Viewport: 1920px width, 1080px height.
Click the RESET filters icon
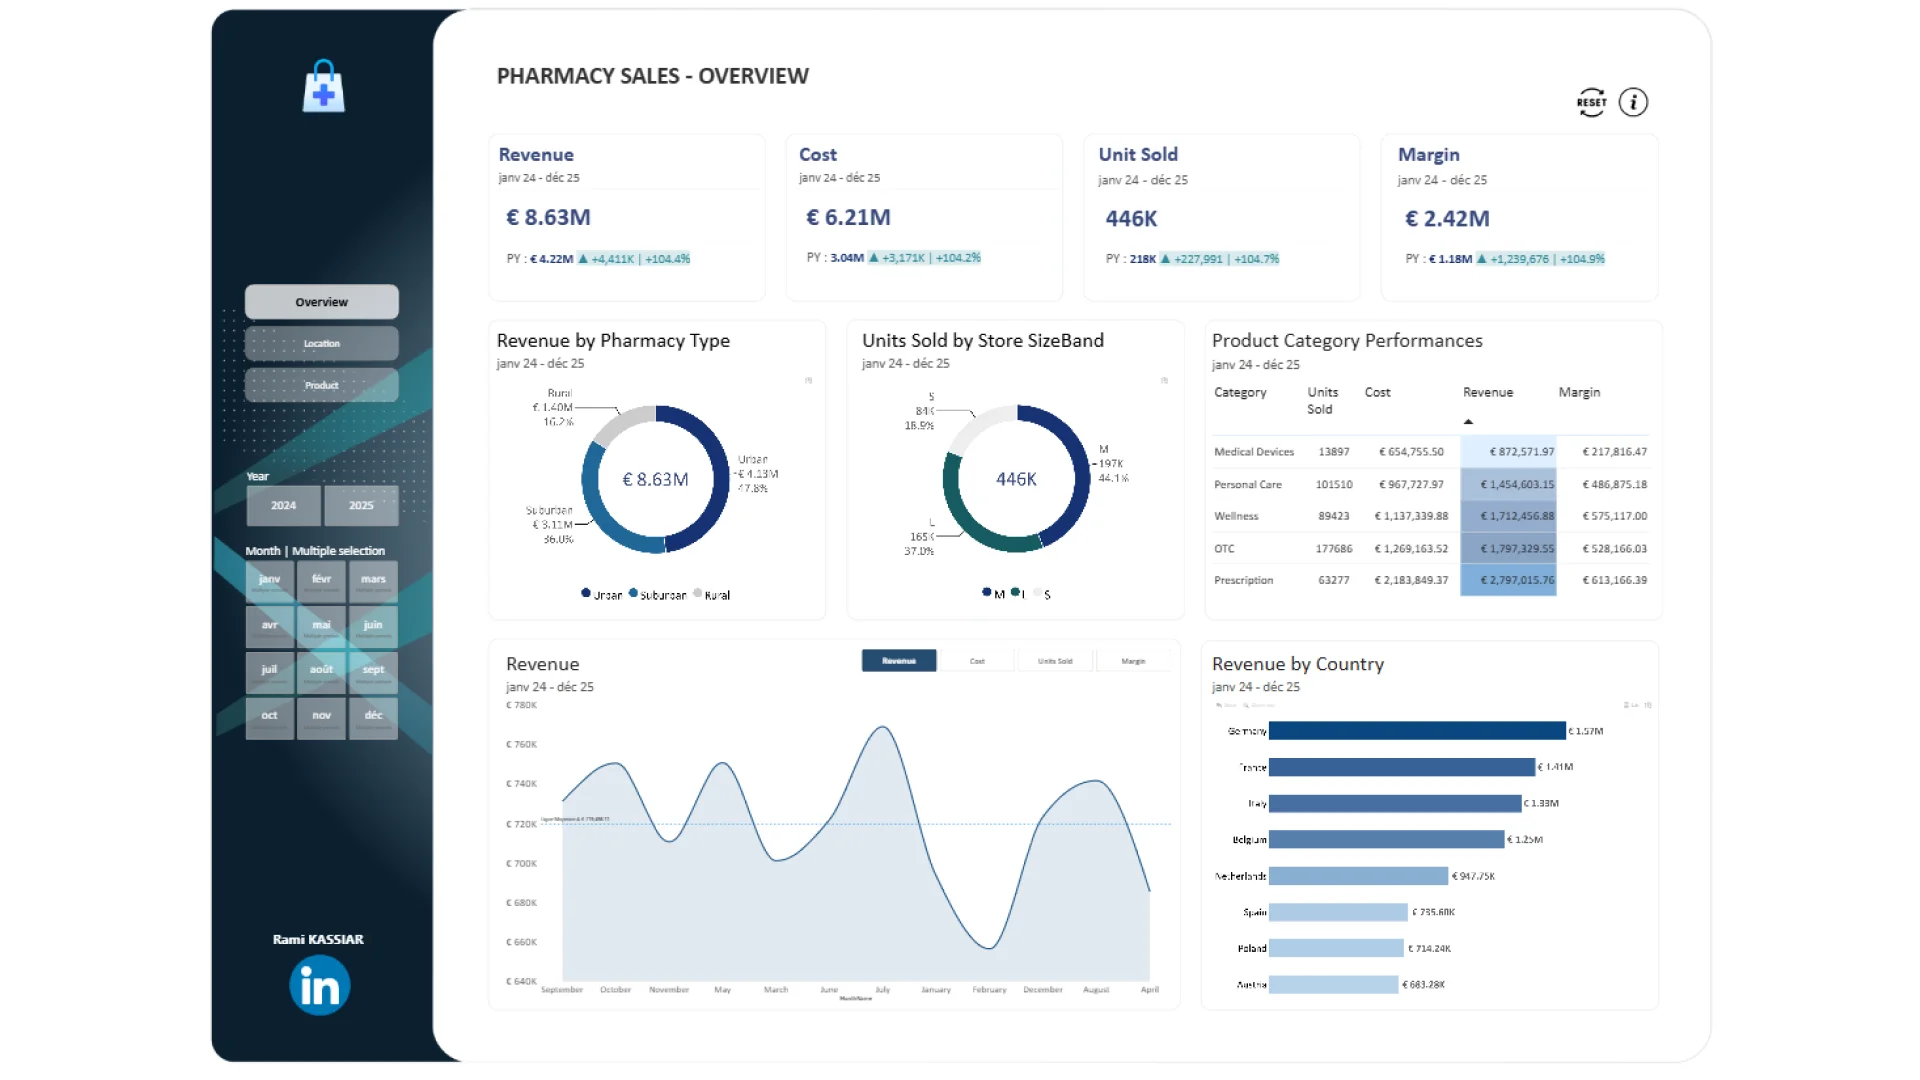coord(1591,102)
